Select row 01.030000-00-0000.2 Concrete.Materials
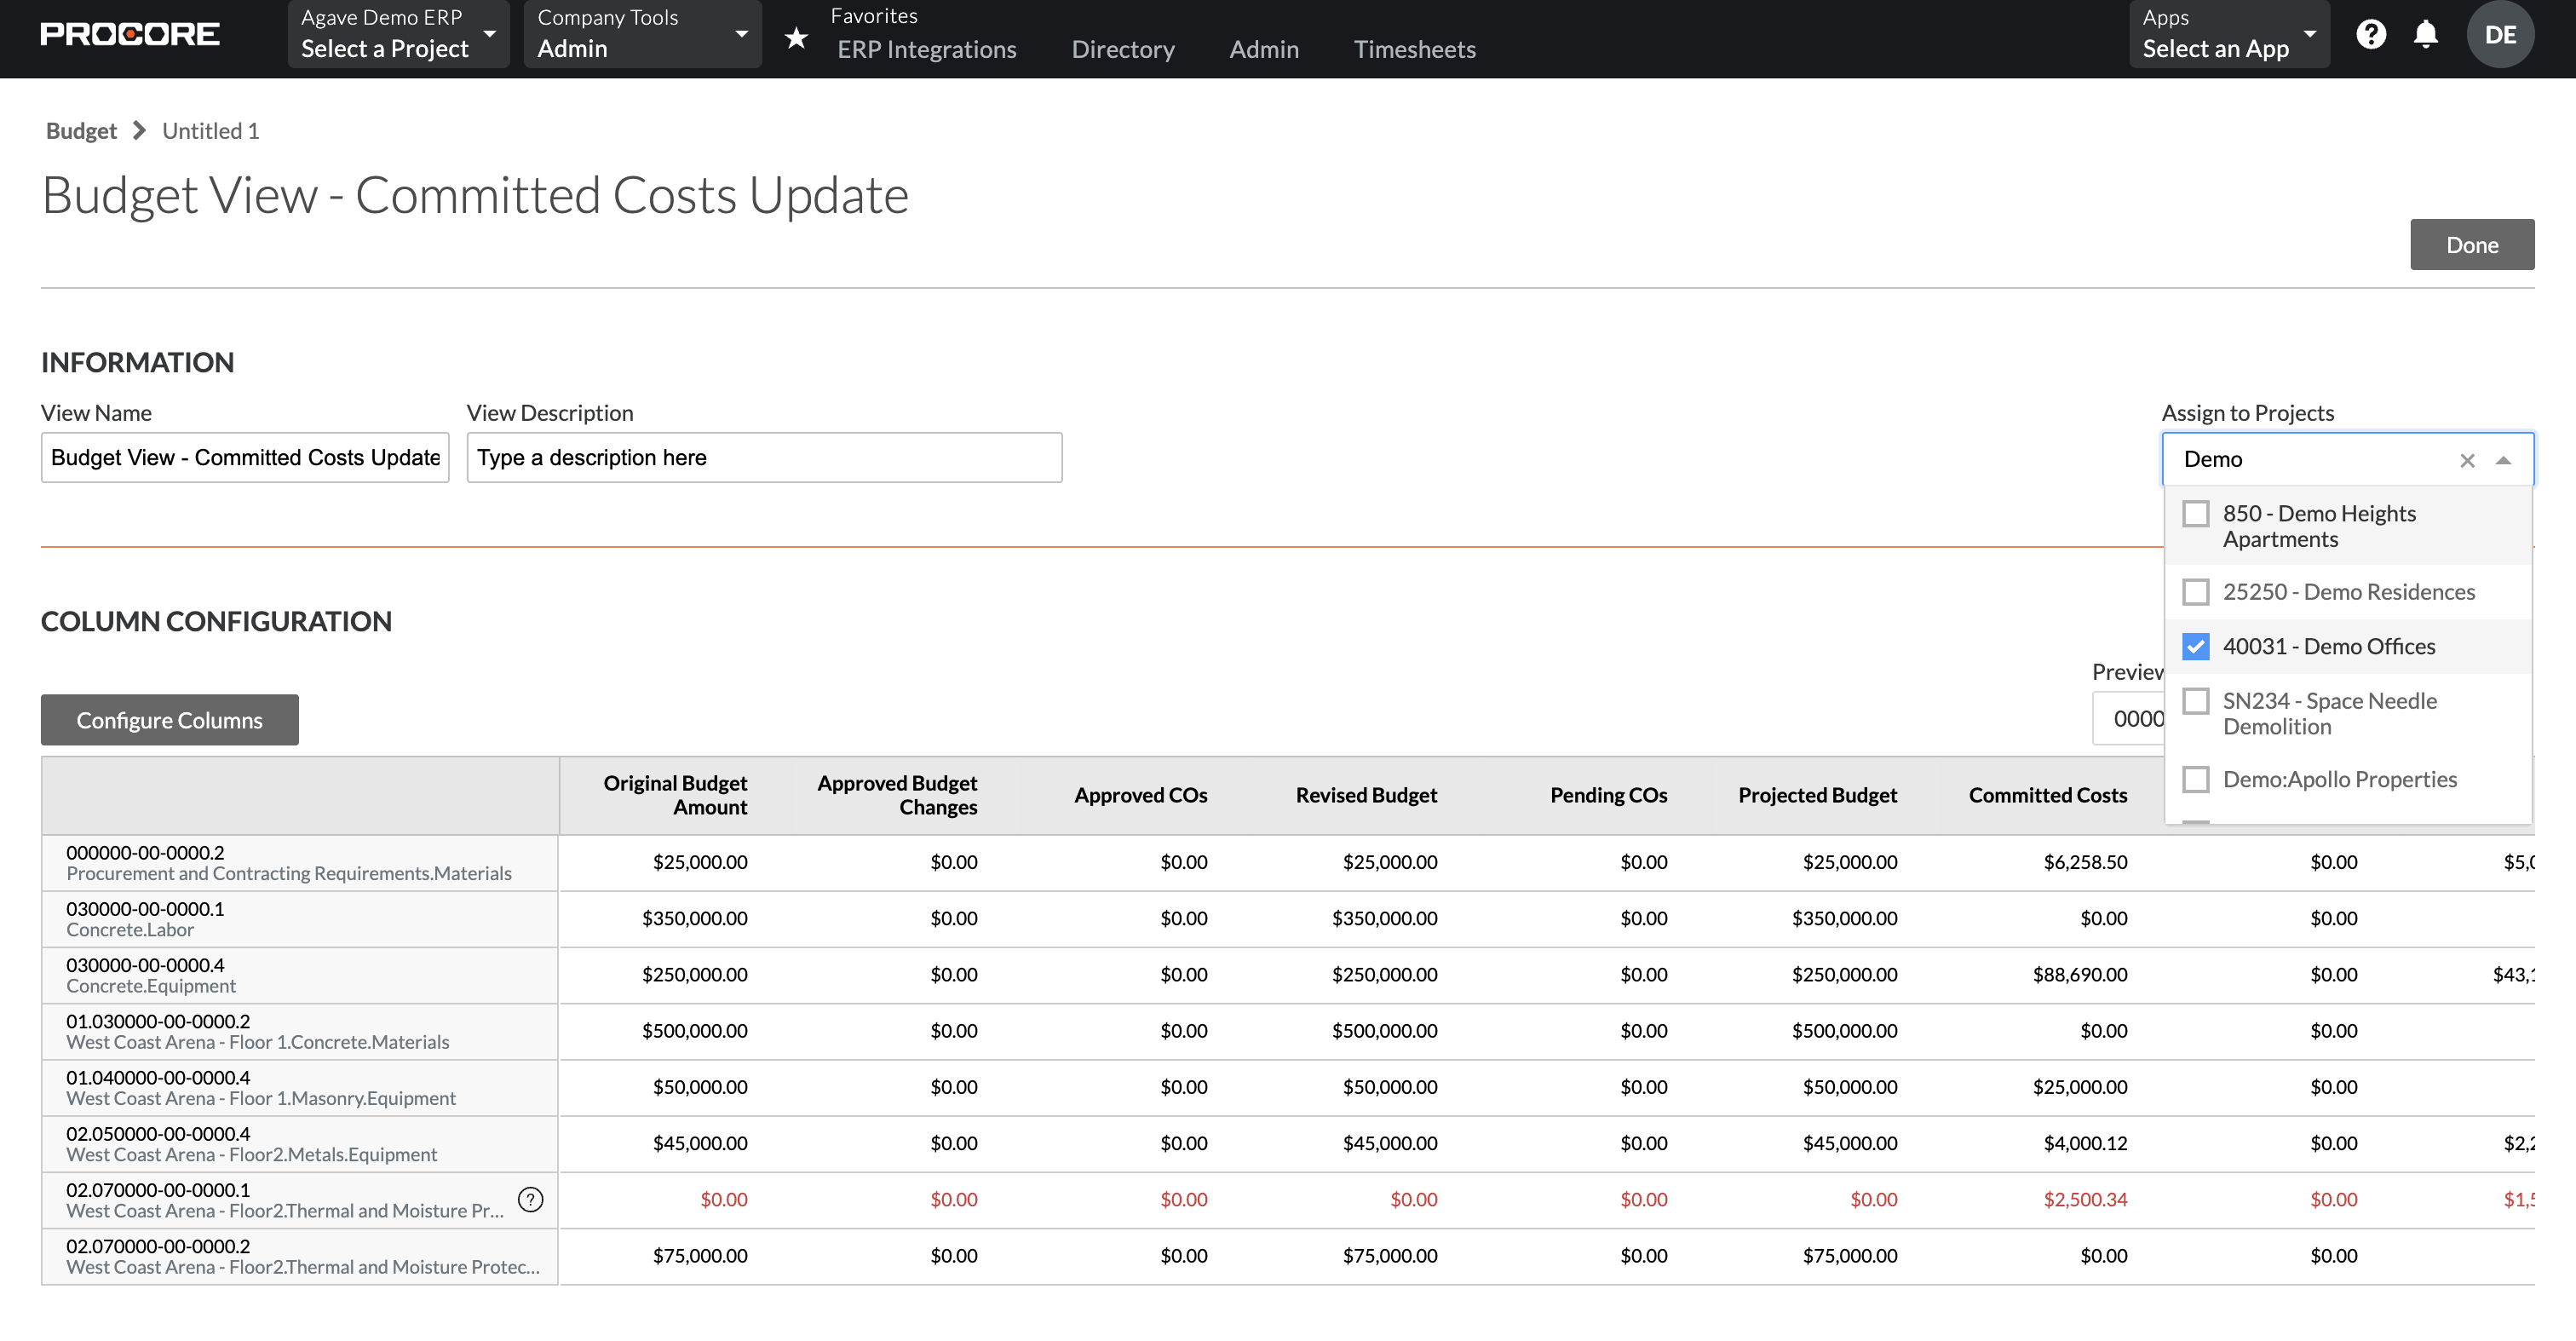This screenshot has height=1341, width=2576. tap(299, 1031)
